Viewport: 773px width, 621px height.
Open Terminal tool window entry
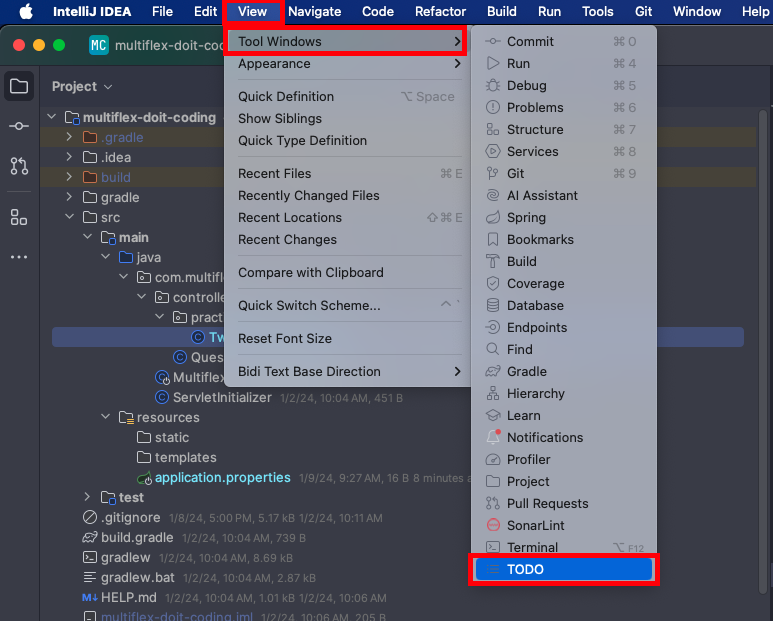[563, 548]
